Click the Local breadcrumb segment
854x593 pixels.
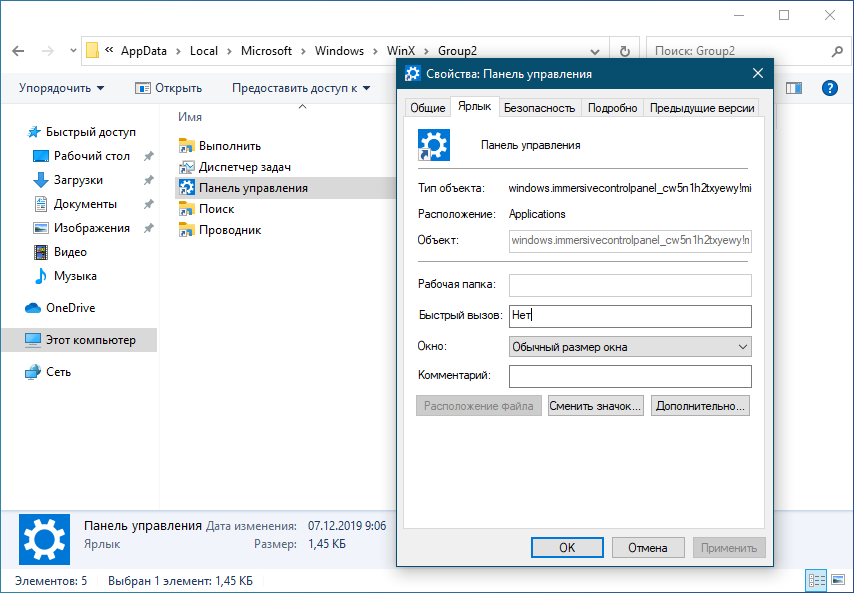coord(204,51)
